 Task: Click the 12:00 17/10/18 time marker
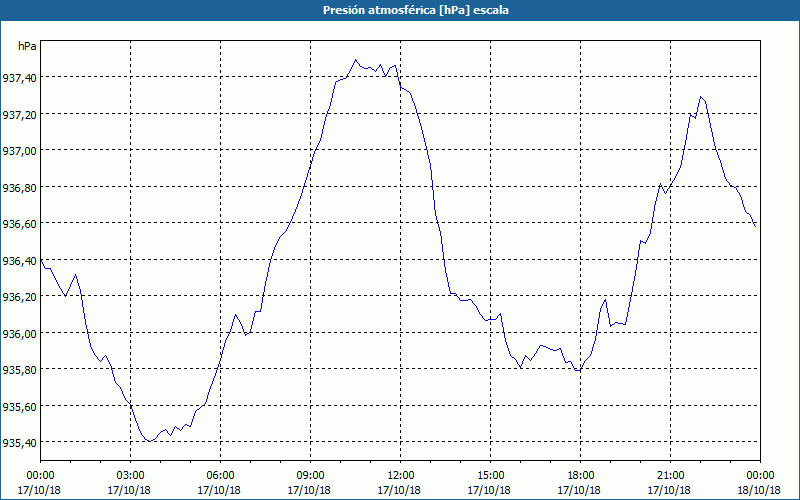coord(399,483)
